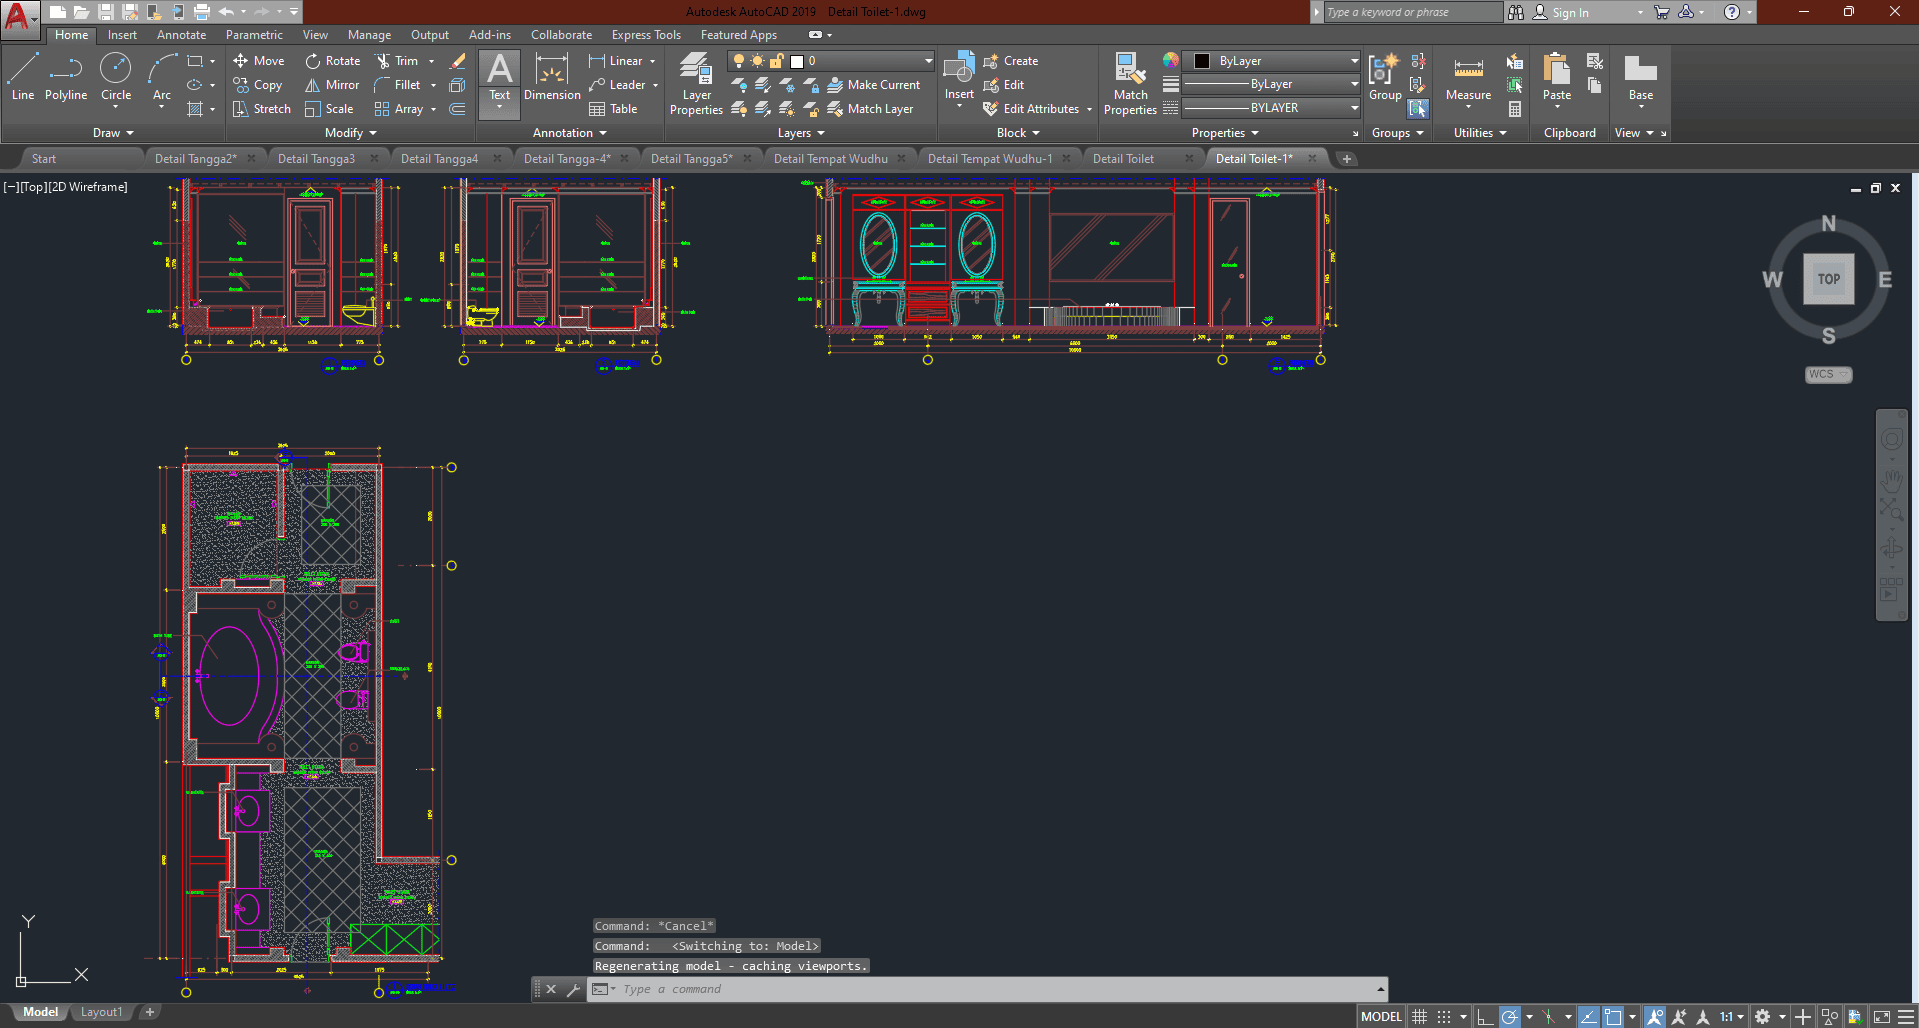Open the Annotate ribbon tab
The width and height of the screenshot is (1919, 1028).
pos(181,35)
